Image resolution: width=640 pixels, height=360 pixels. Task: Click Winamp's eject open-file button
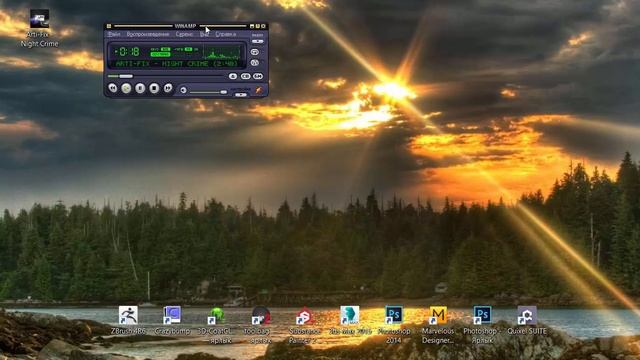[233, 76]
